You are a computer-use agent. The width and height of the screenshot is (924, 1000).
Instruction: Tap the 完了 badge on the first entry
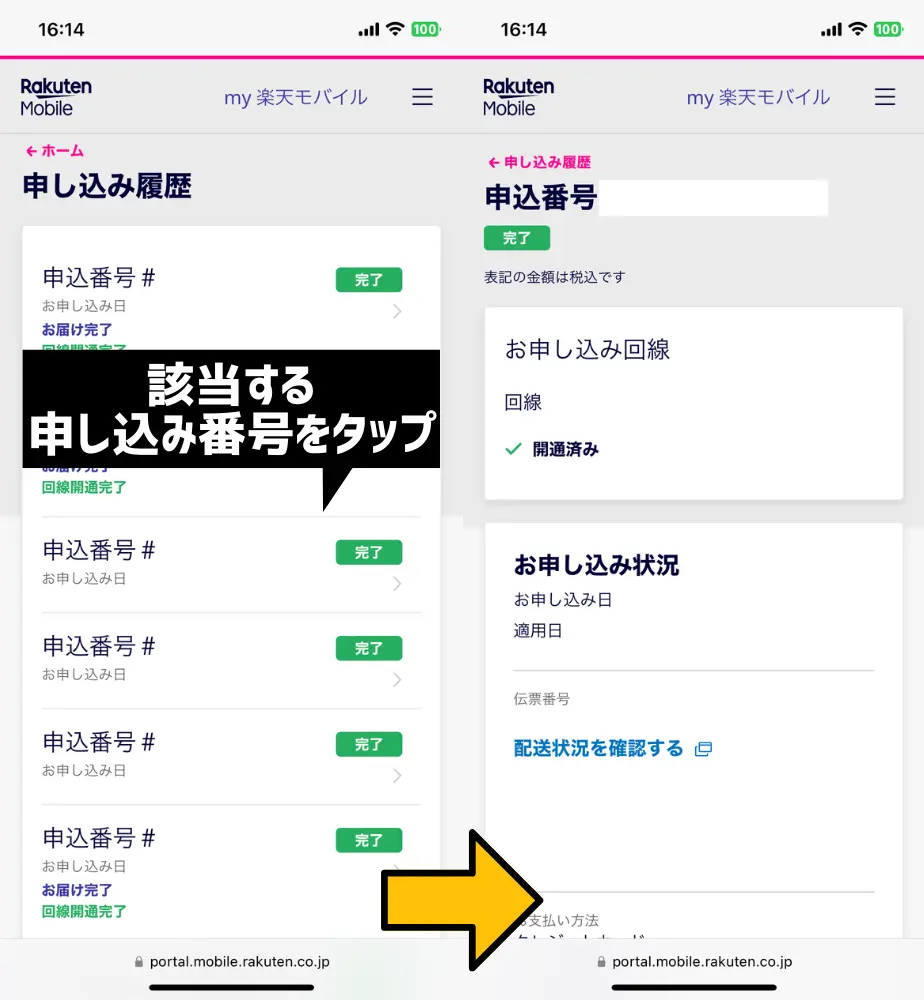point(368,280)
